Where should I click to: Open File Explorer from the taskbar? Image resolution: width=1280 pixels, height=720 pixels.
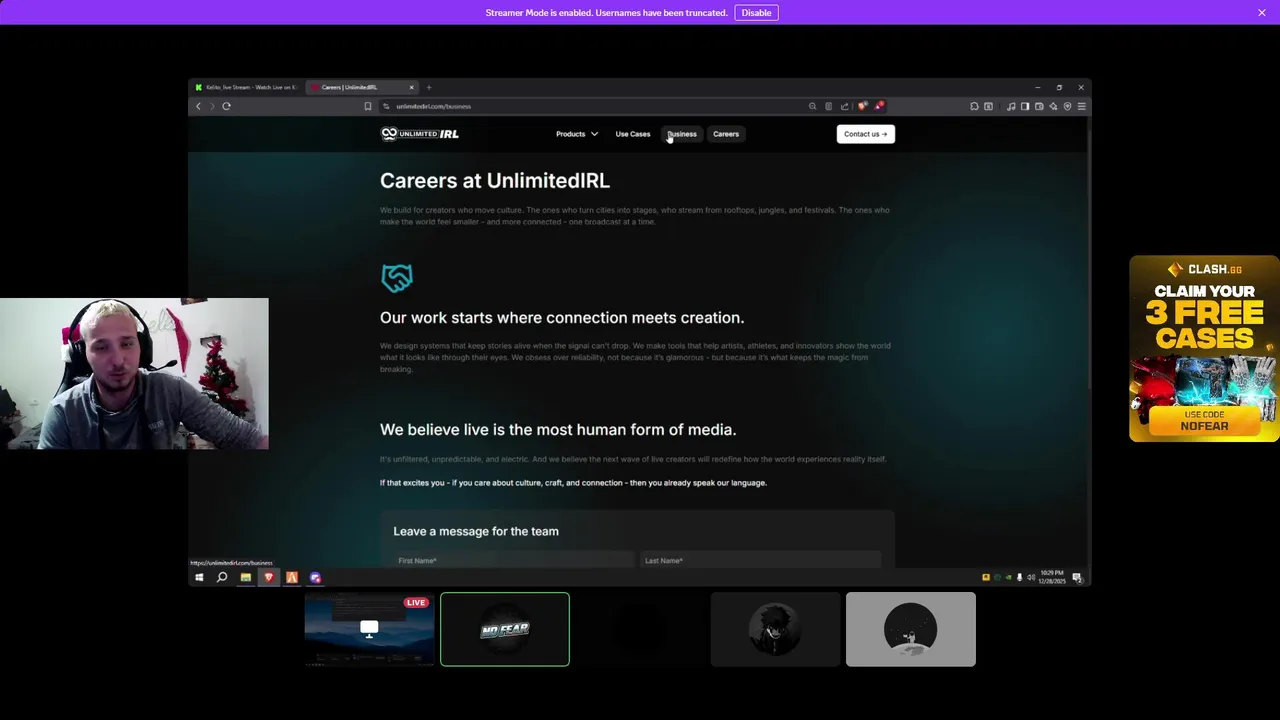click(245, 577)
